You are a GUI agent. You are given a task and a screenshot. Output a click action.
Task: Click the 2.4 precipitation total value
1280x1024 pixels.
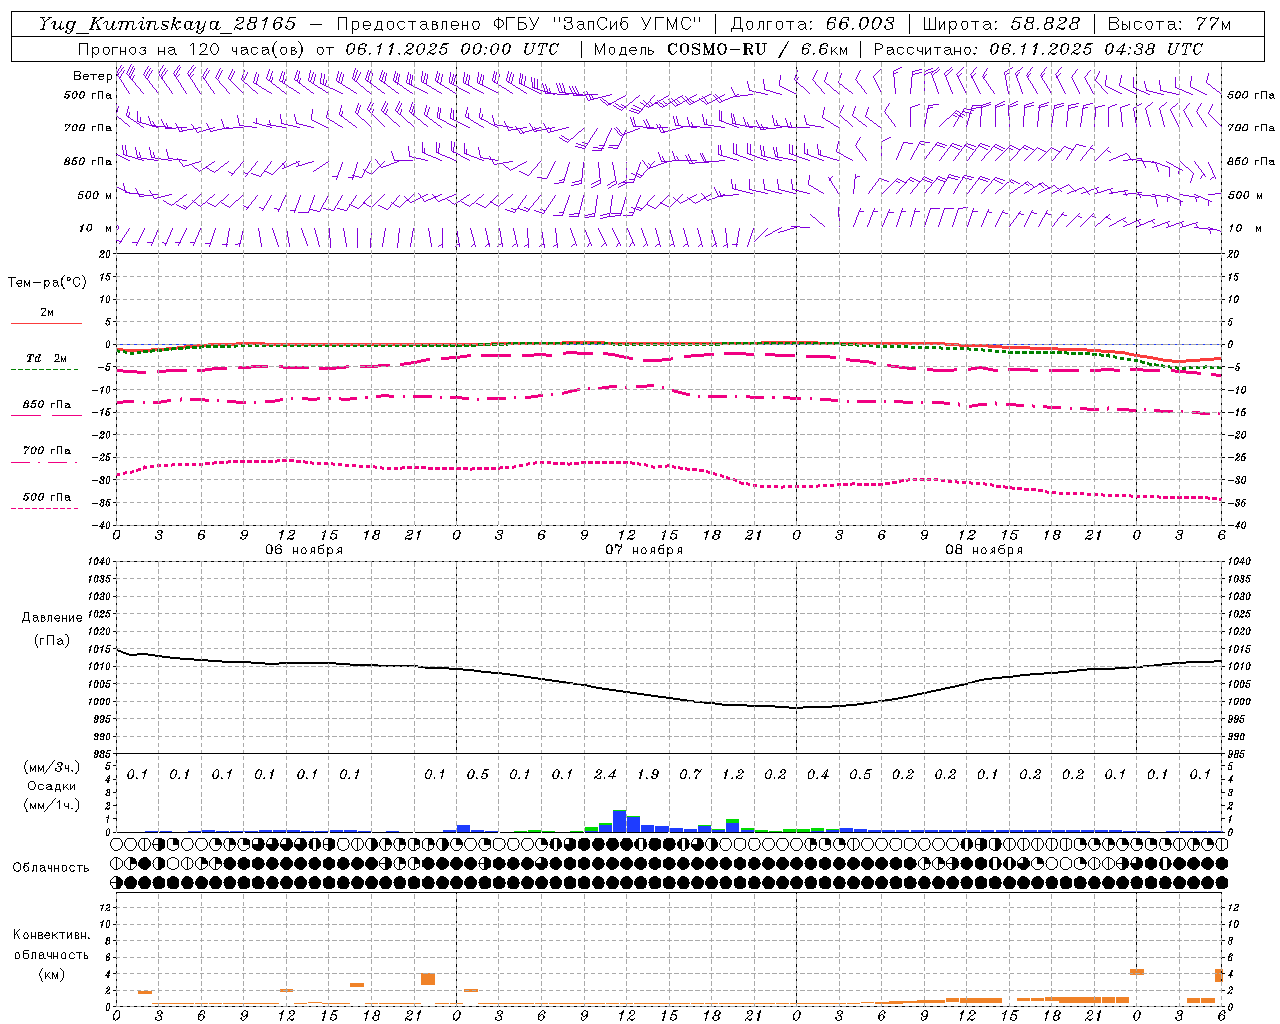coord(605,774)
